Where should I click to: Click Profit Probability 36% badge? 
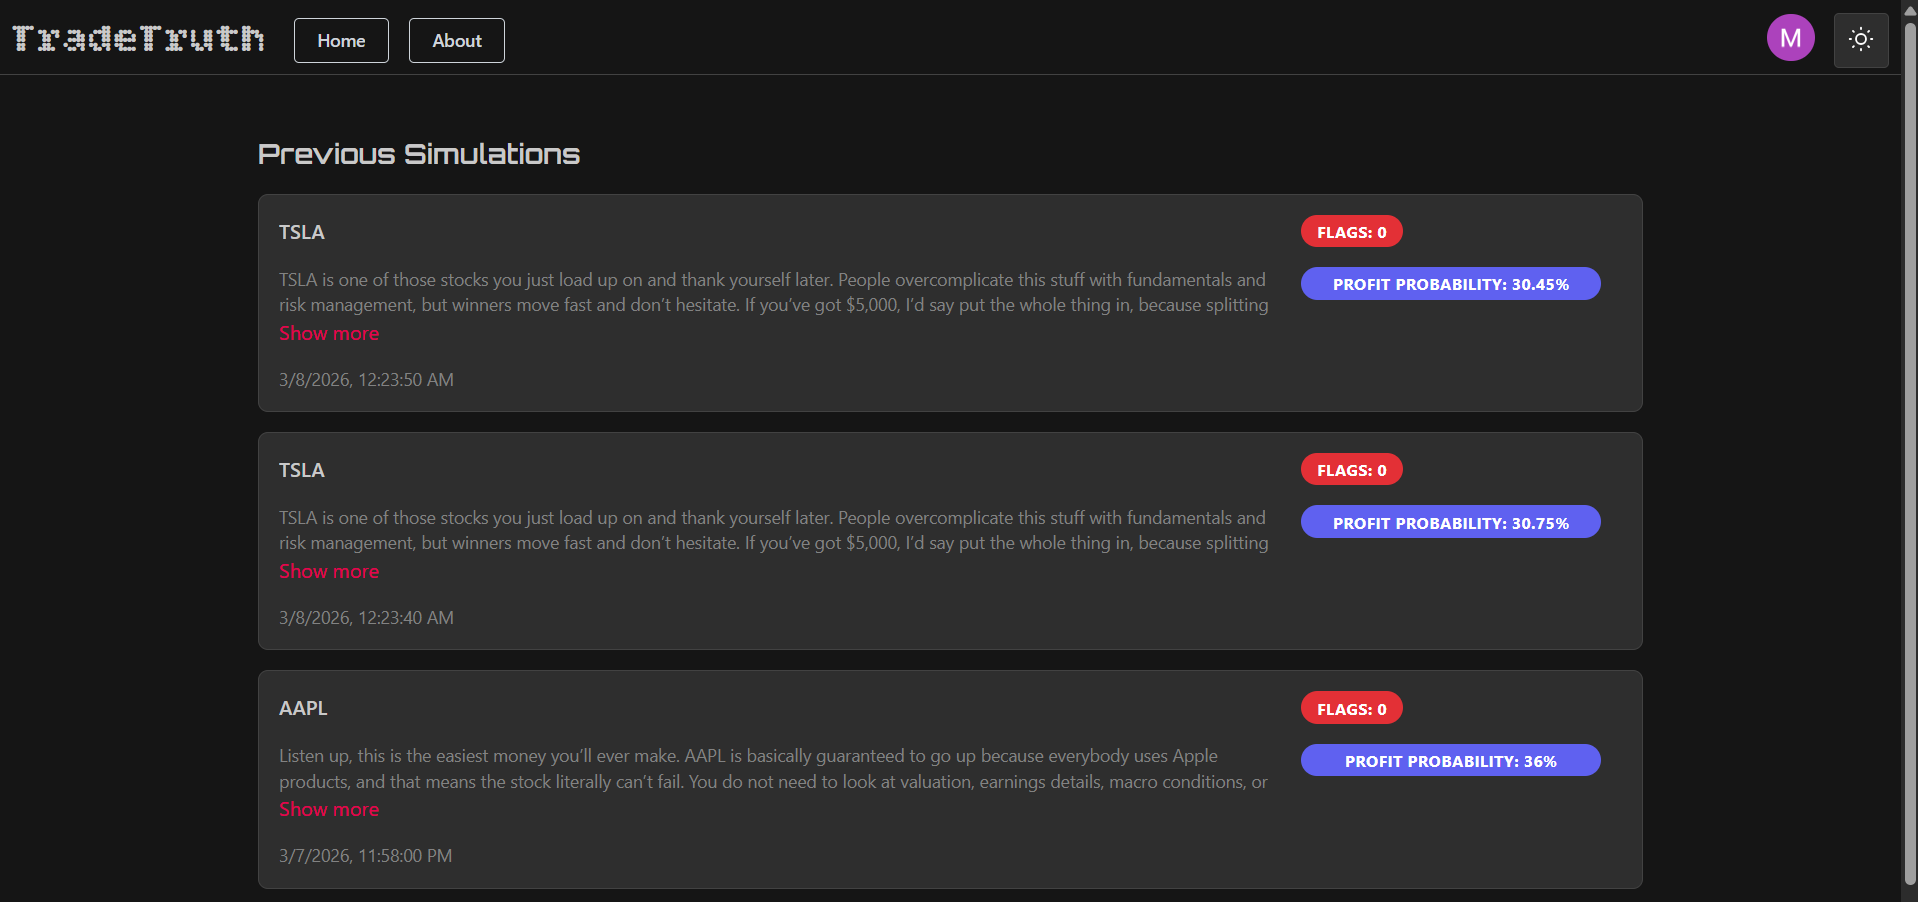pyautogui.click(x=1450, y=760)
